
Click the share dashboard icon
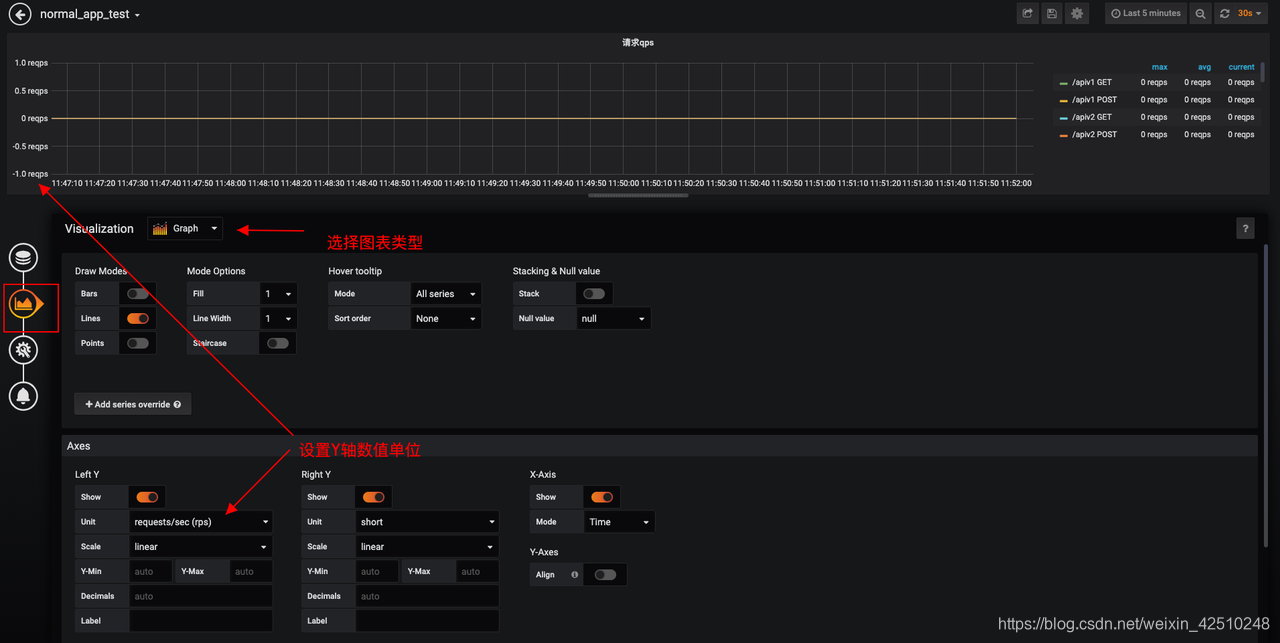(1027, 14)
